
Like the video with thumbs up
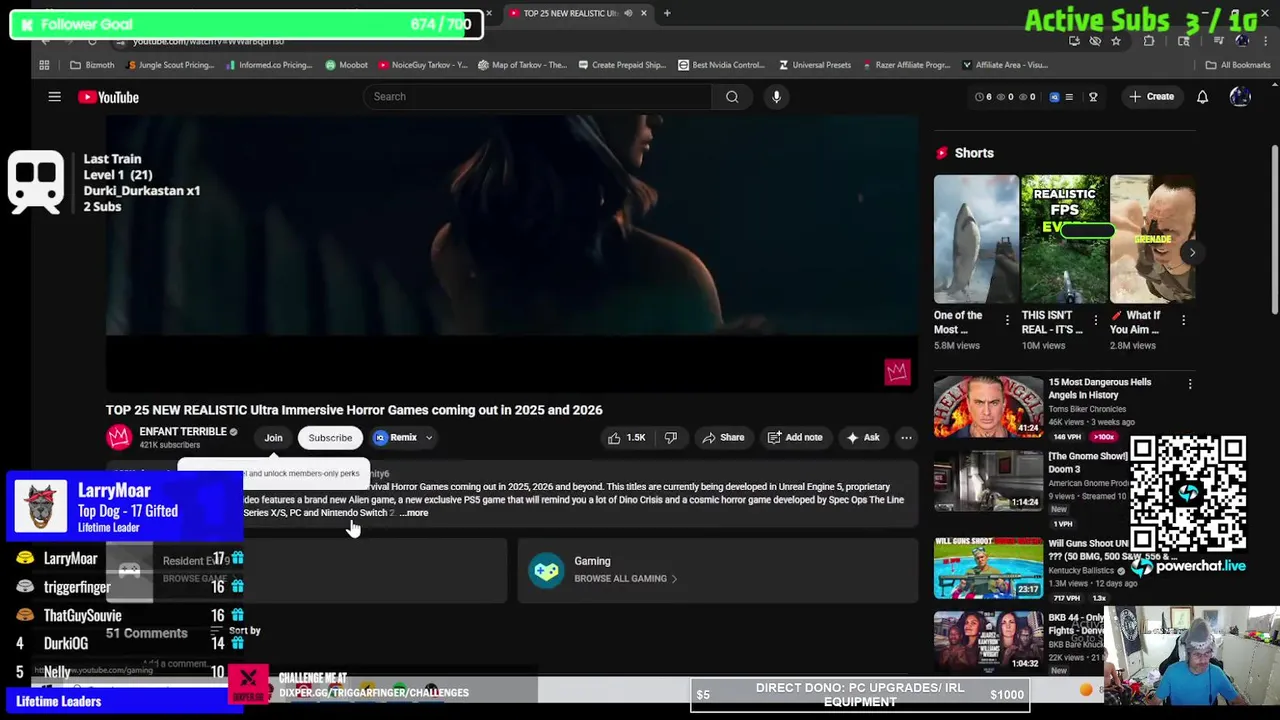pyautogui.click(x=627, y=438)
